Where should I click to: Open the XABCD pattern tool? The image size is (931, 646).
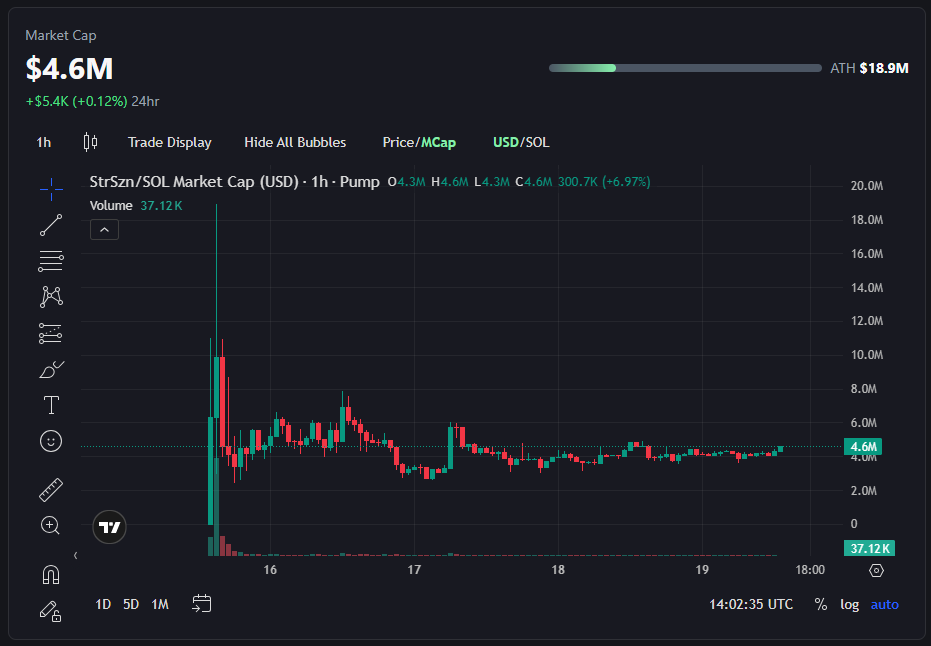[x=50, y=296]
